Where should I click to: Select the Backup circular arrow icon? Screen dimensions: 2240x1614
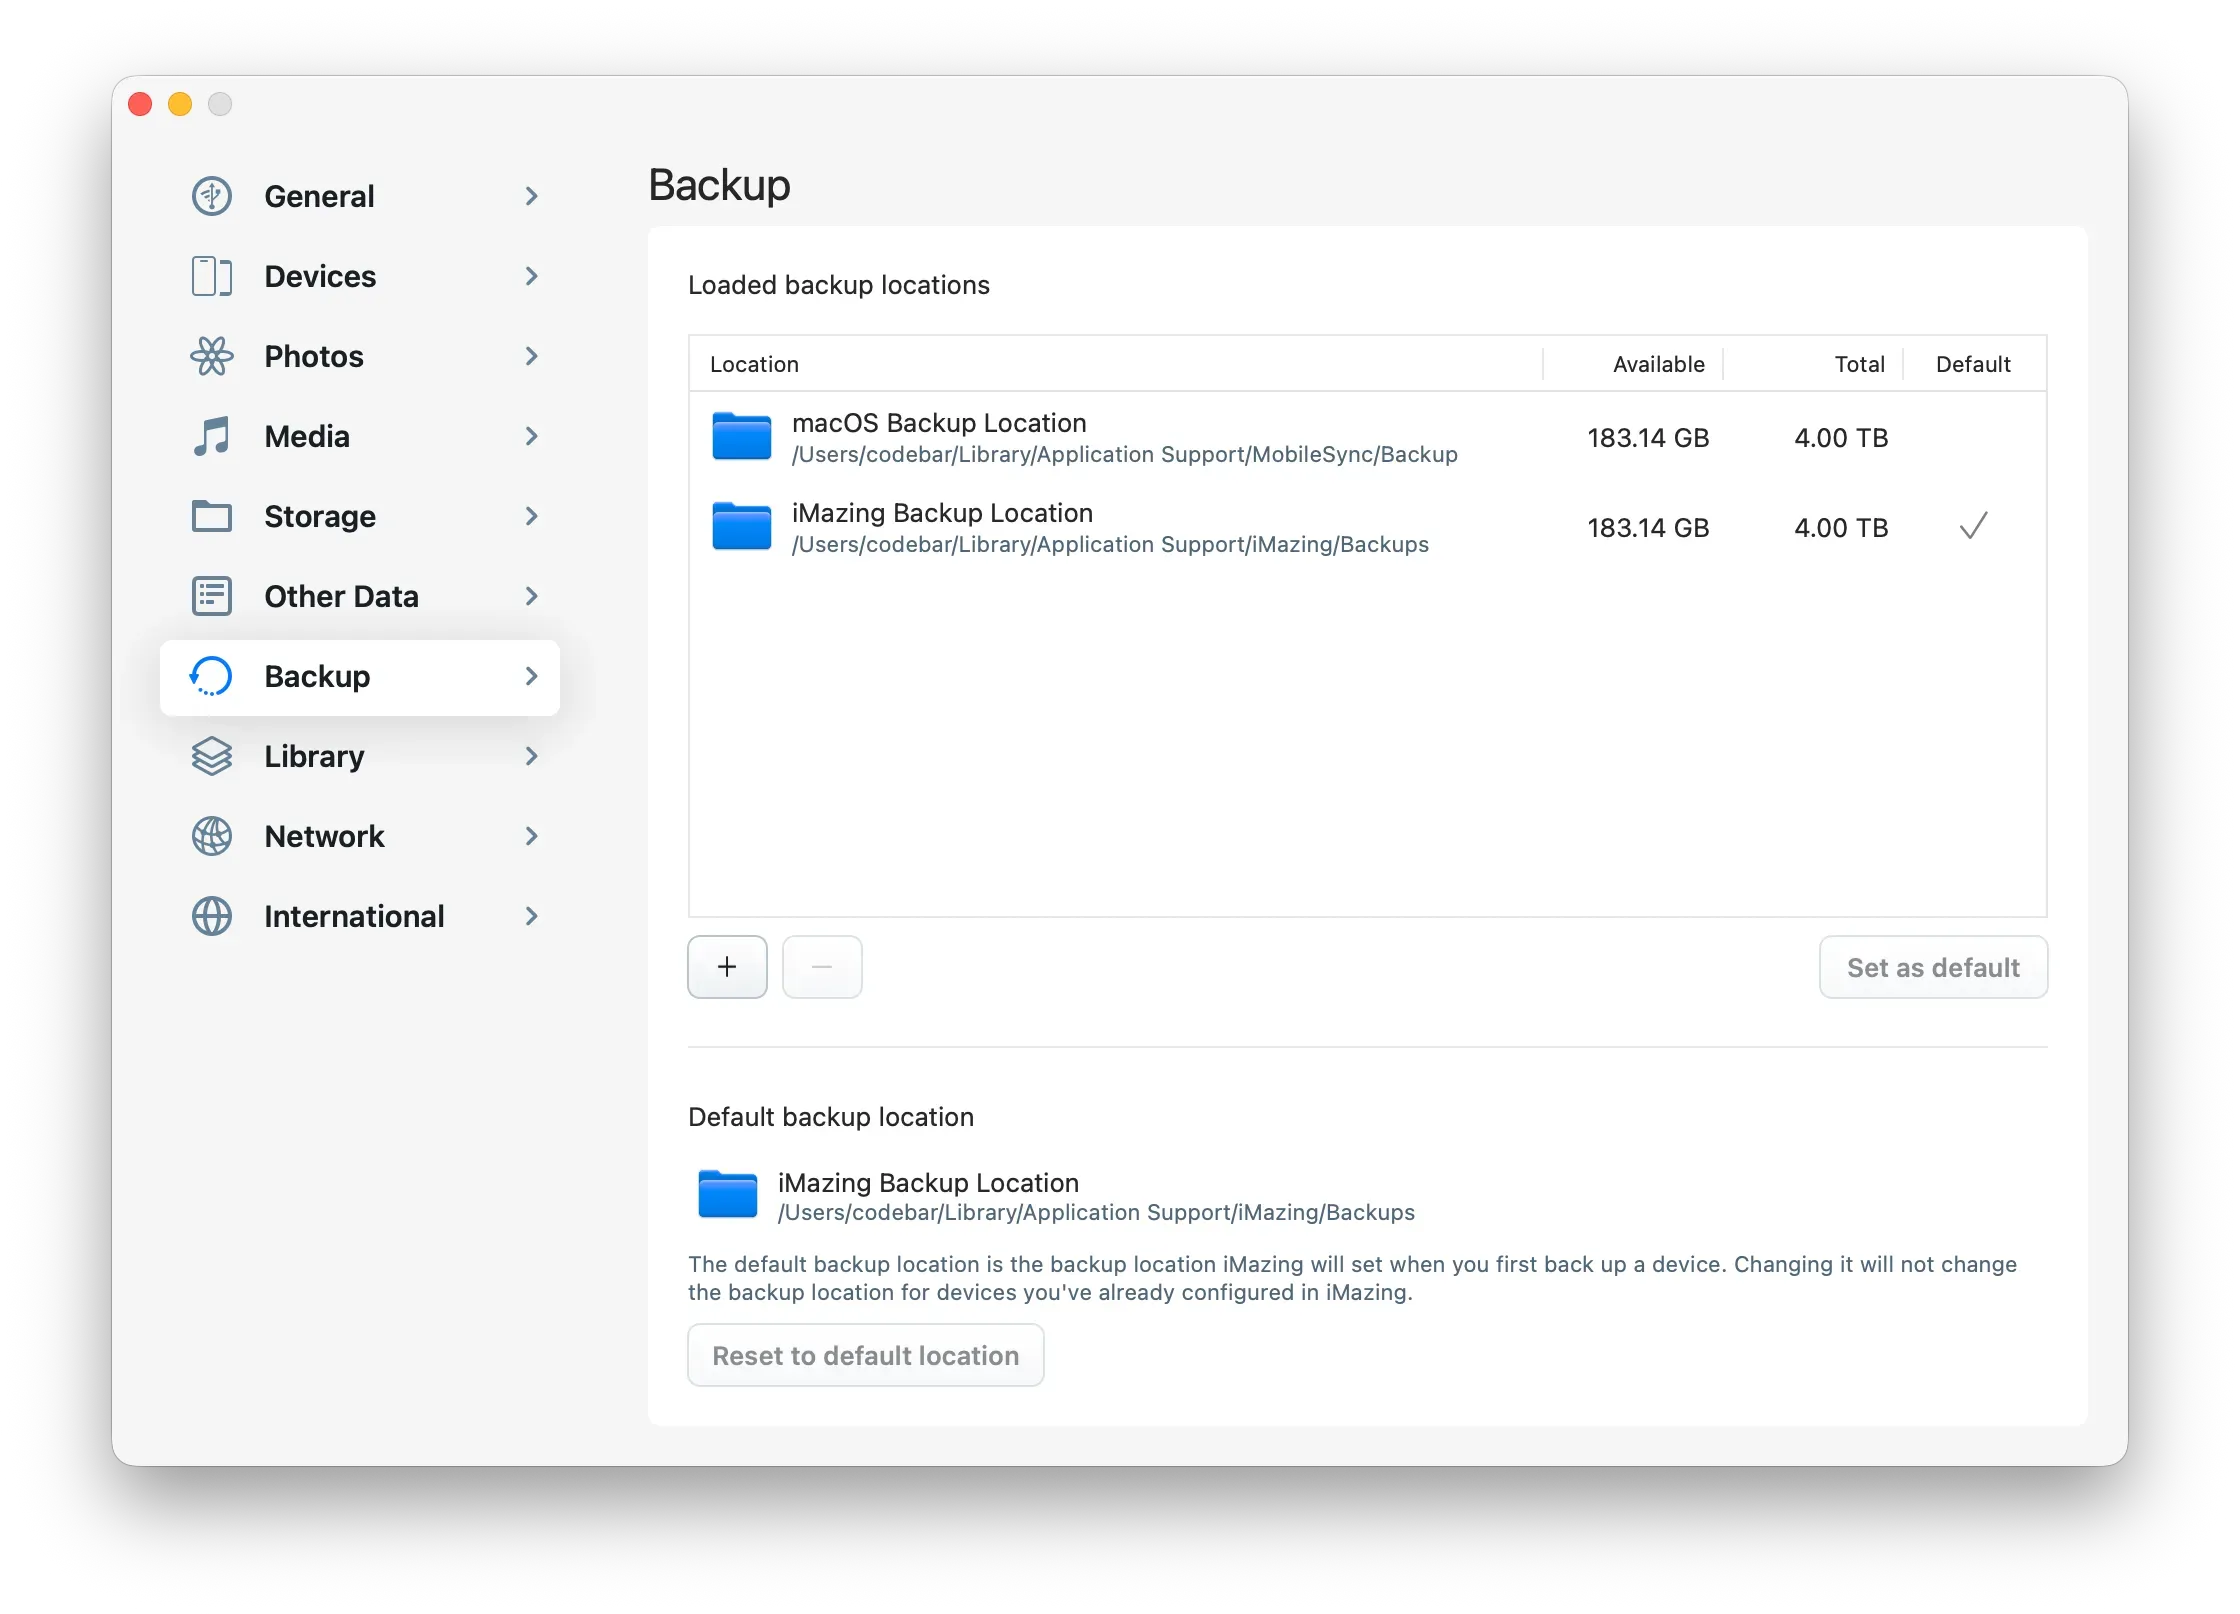[211, 676]
